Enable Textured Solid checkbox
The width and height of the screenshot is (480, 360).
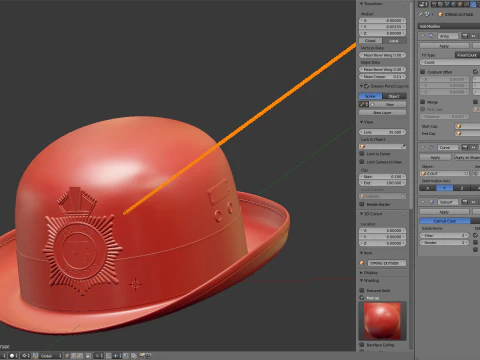362,290
